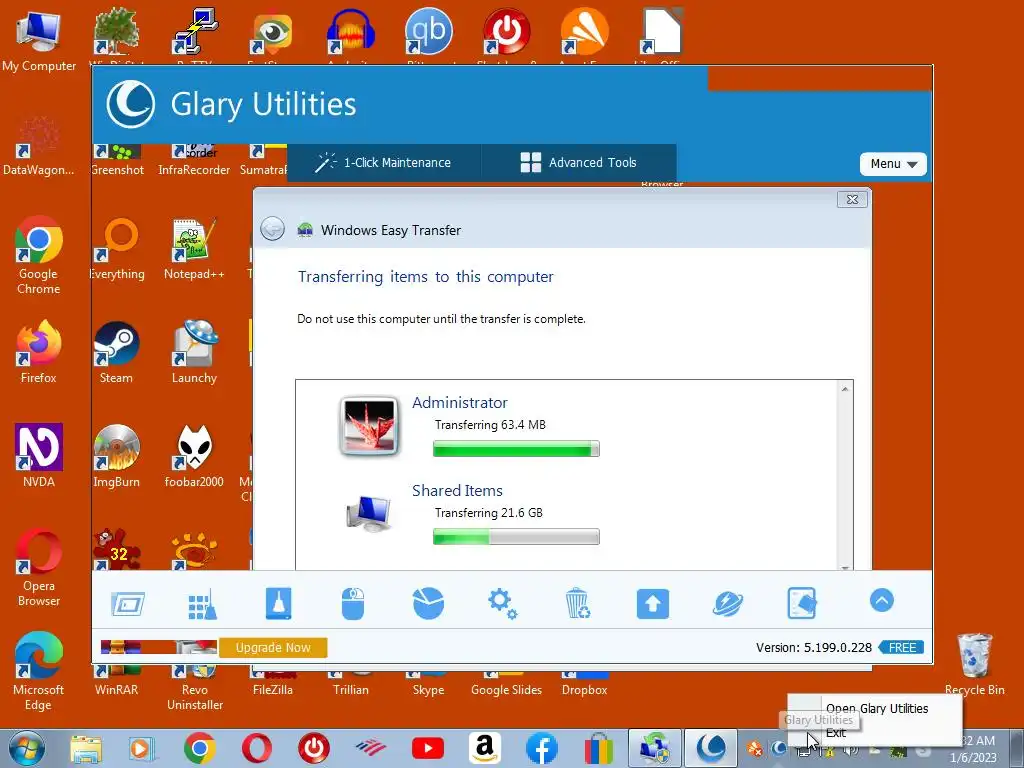The width and height of the screenshot is (1024, 768).
Task: Open the planet-with-lightning Browser Assistant icon
Action: point(728,603)
